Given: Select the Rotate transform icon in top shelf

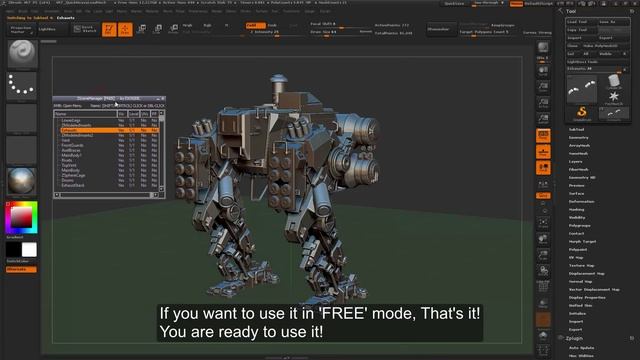Looking at the screenshot, I should [173, 29].
